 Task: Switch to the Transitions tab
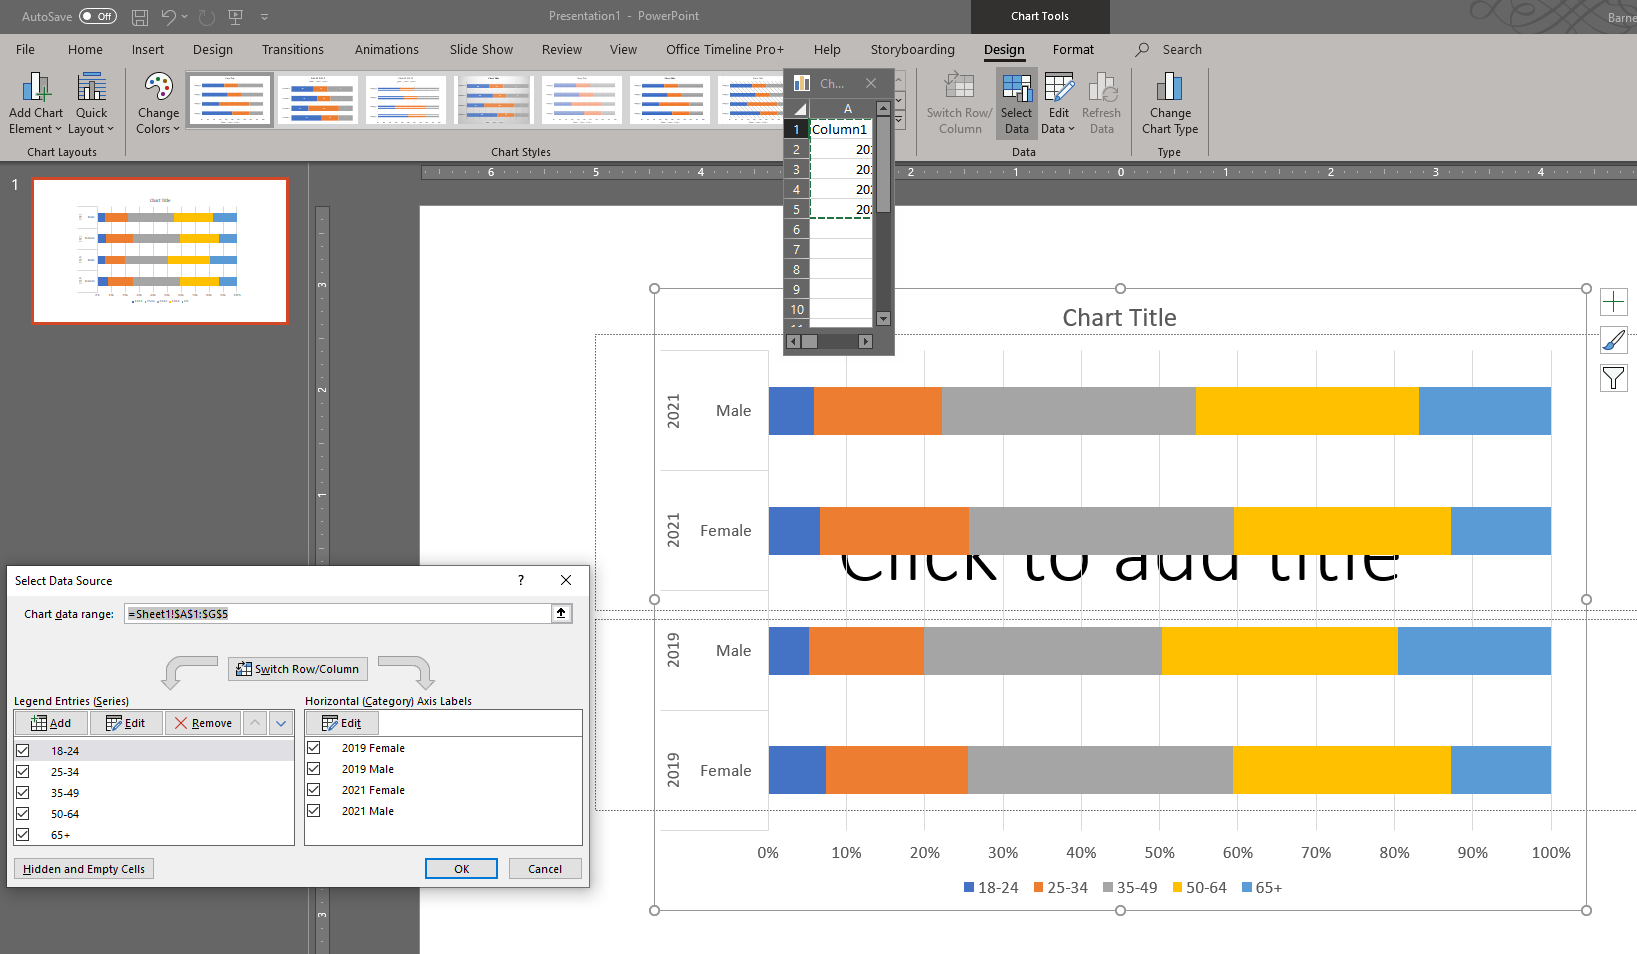(x=293, y=49)
